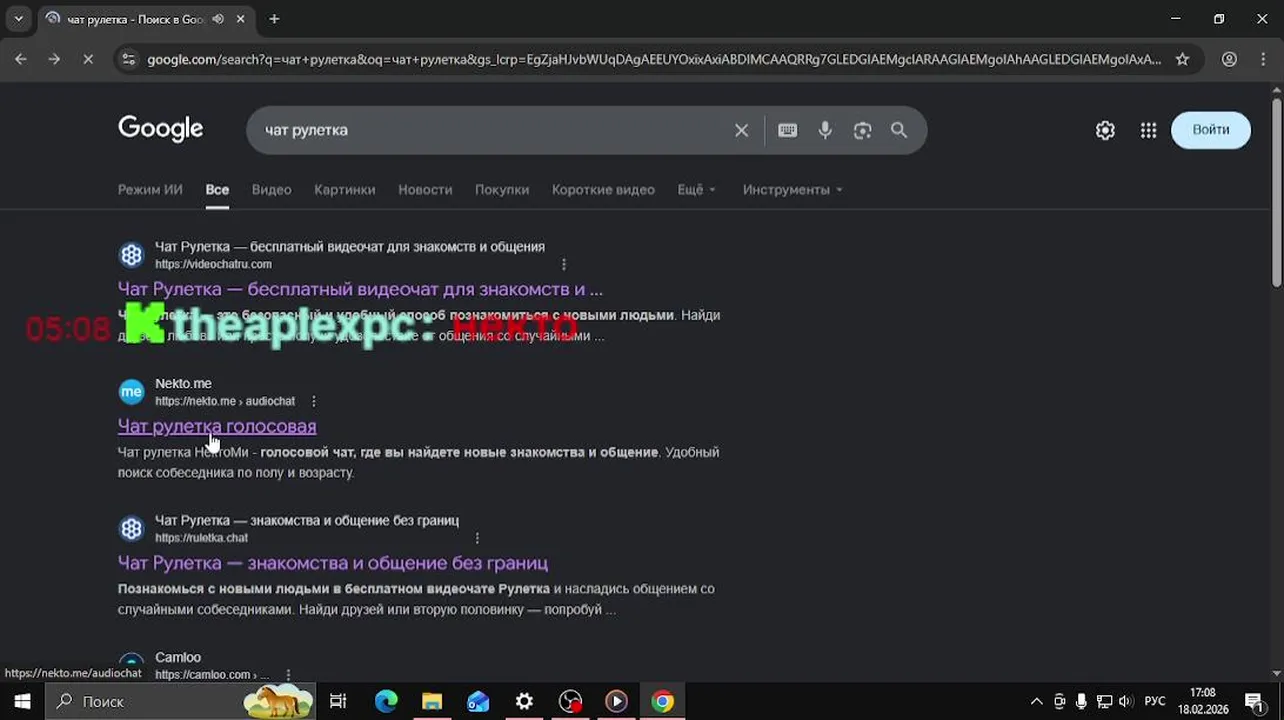Launch Microsoft Edge from the taskbar

click(x=386, y=701)
